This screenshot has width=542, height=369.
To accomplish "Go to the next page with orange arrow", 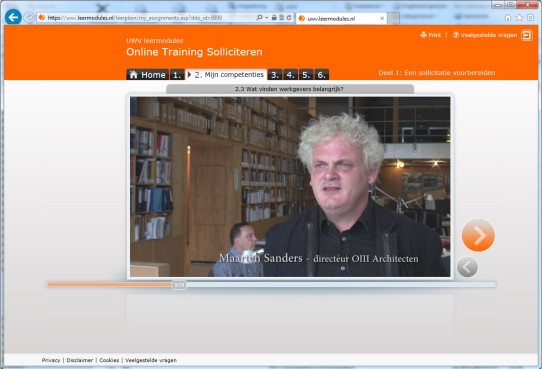I will (x=478, y=235).
